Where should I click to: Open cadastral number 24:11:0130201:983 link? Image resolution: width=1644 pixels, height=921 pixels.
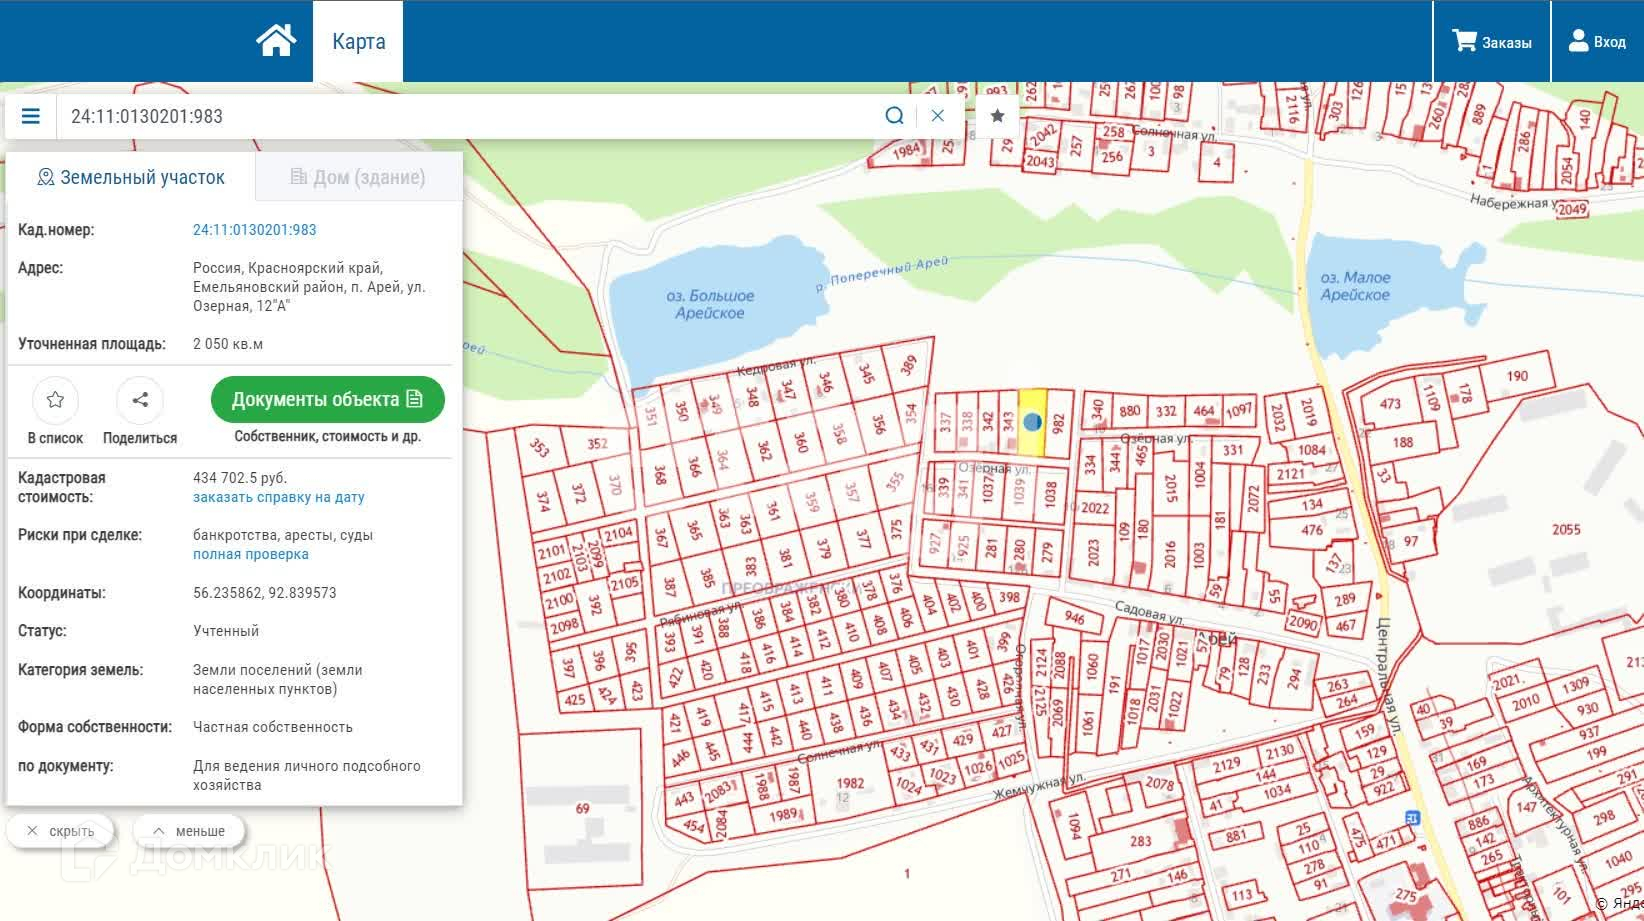pos(254,230)
